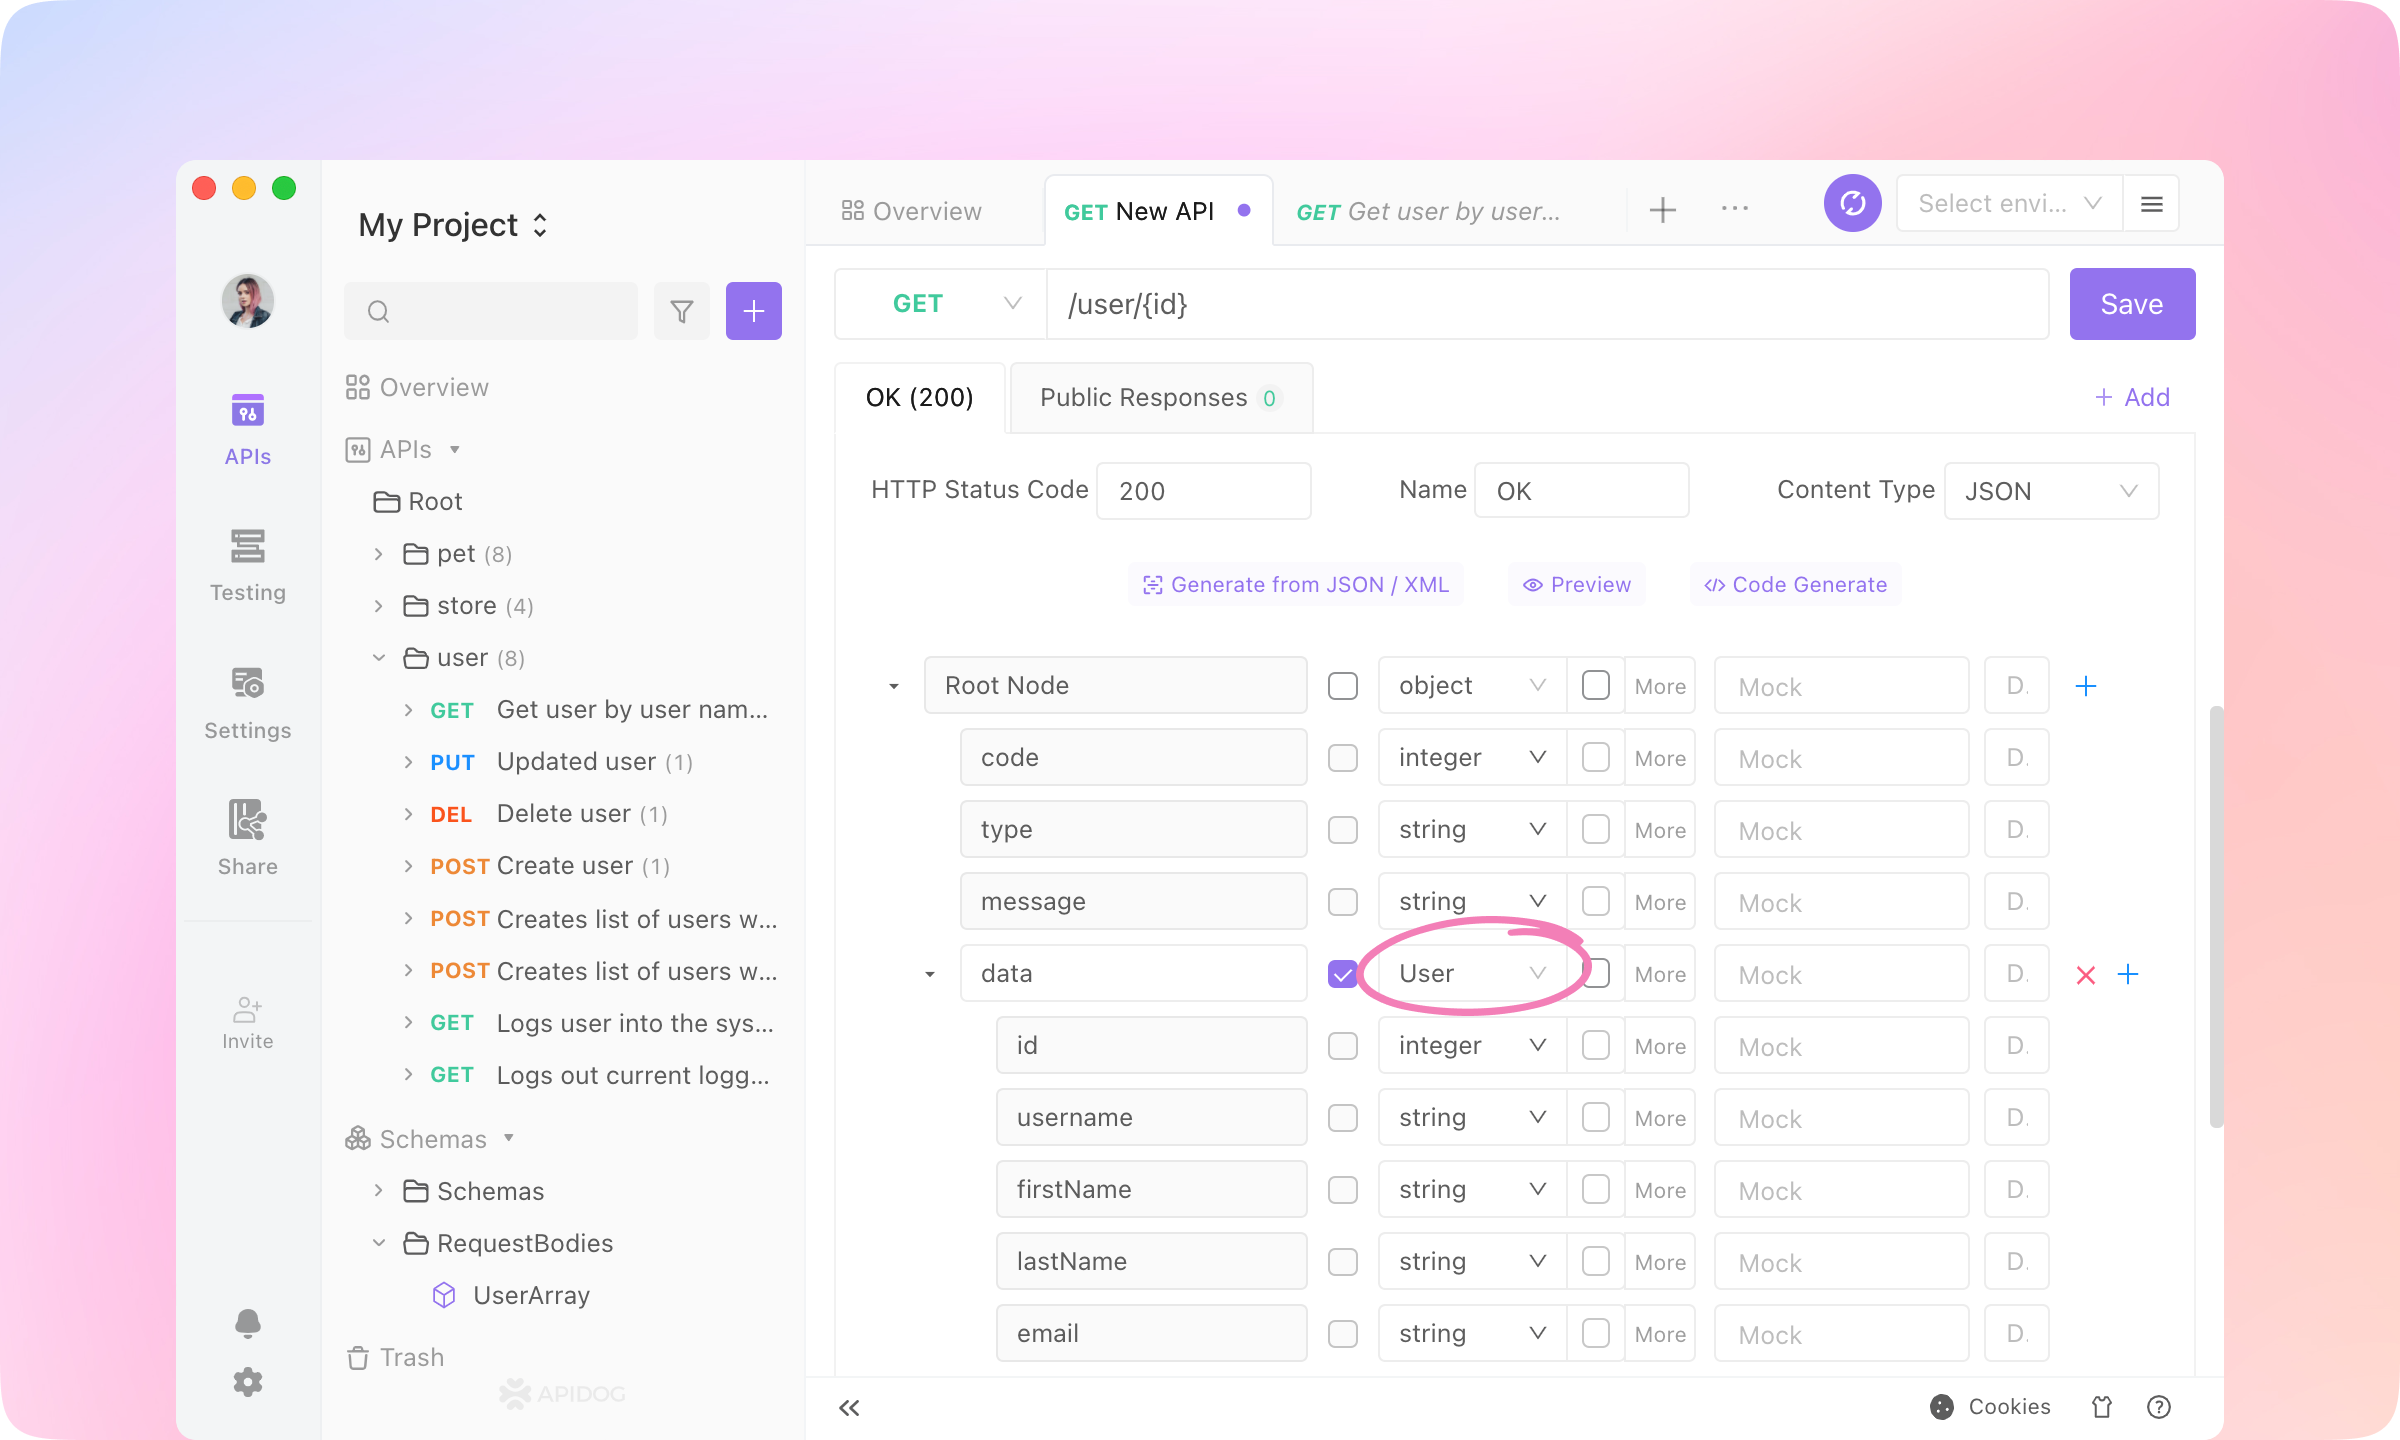The width and height of the screenshot is (2400, 1440).
Task: Collapse the data node triangle
Action: coord(929,974)
